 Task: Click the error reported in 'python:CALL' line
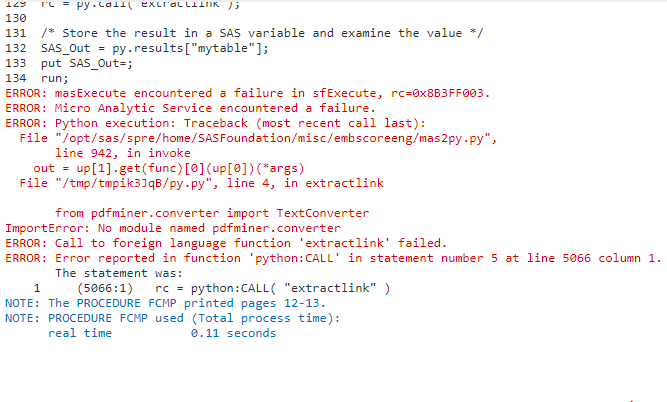[332, 258]
